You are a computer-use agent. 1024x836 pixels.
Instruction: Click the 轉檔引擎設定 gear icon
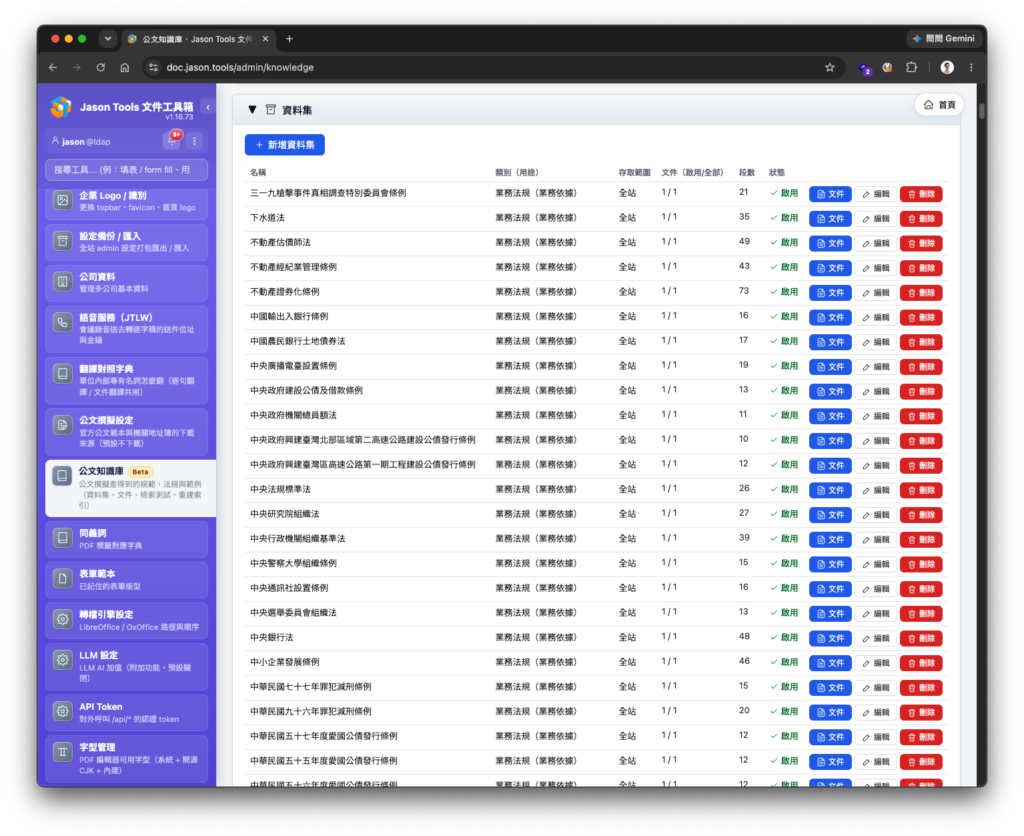[x=63, y=619]
